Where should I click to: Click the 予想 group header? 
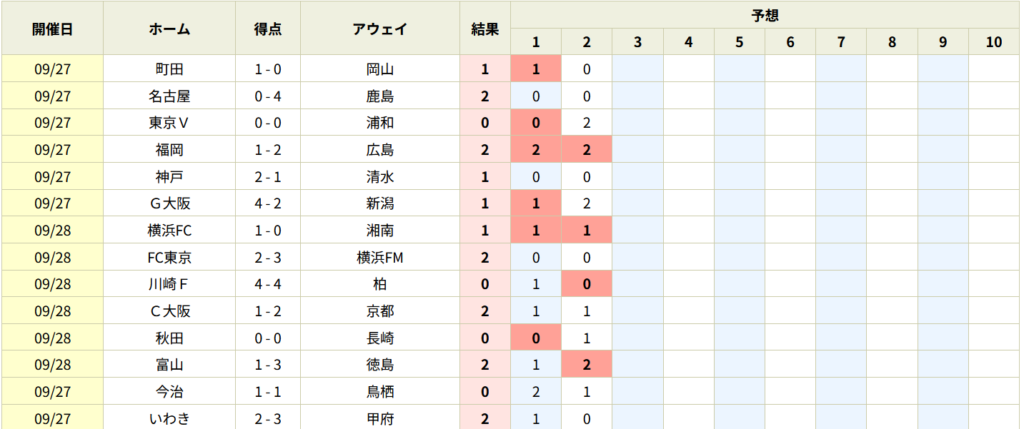pos(766,15)
